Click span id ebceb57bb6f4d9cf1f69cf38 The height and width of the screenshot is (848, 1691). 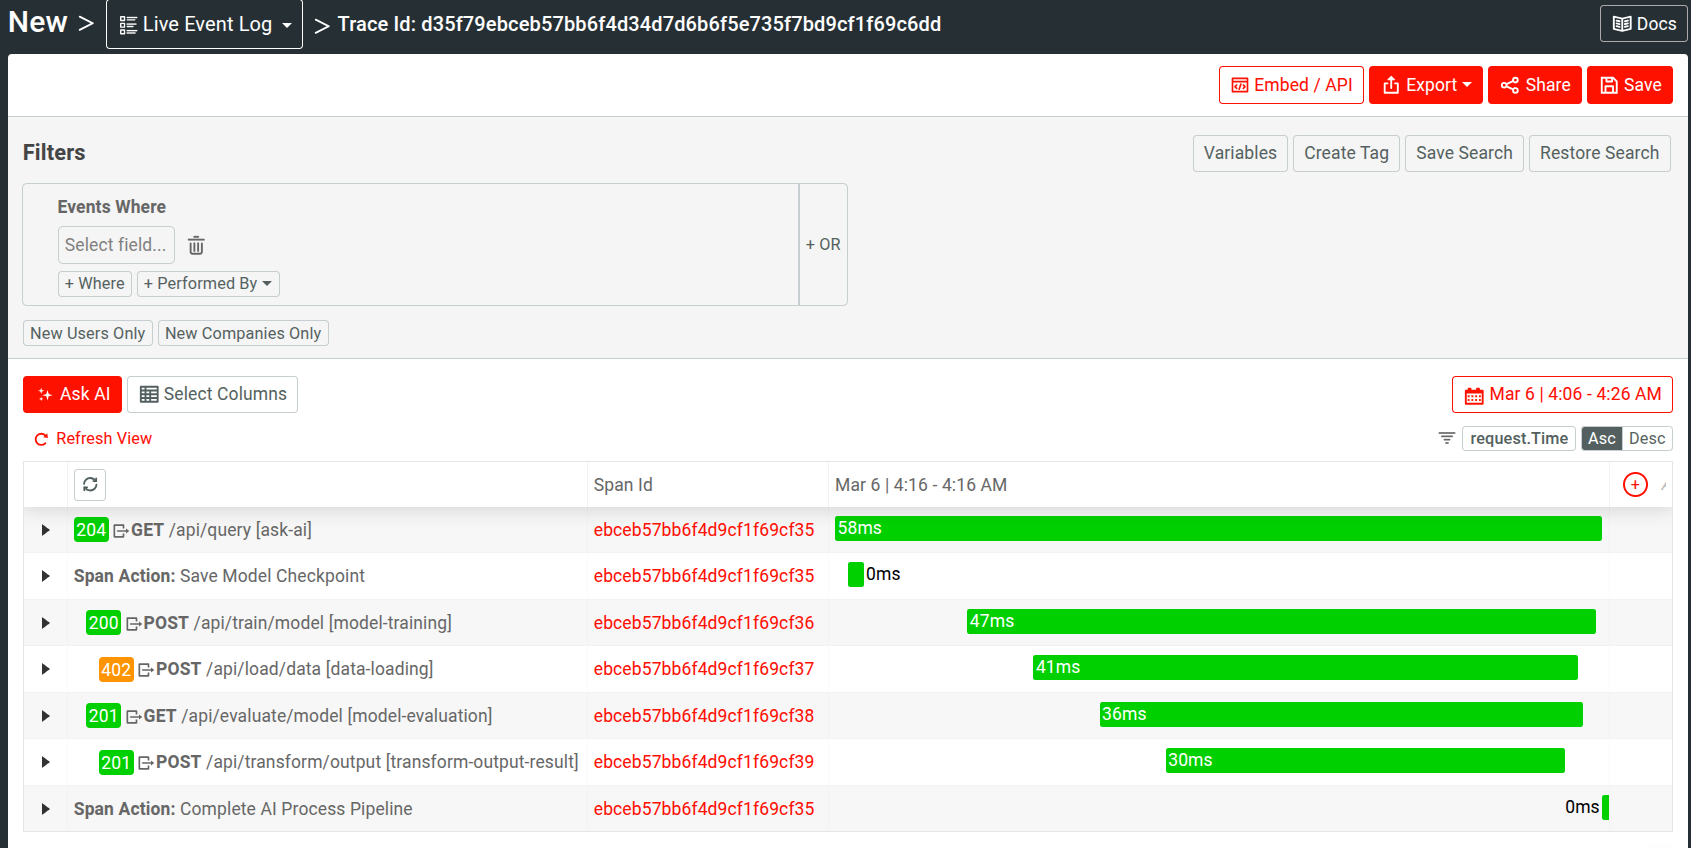click(x=704, y=716)
